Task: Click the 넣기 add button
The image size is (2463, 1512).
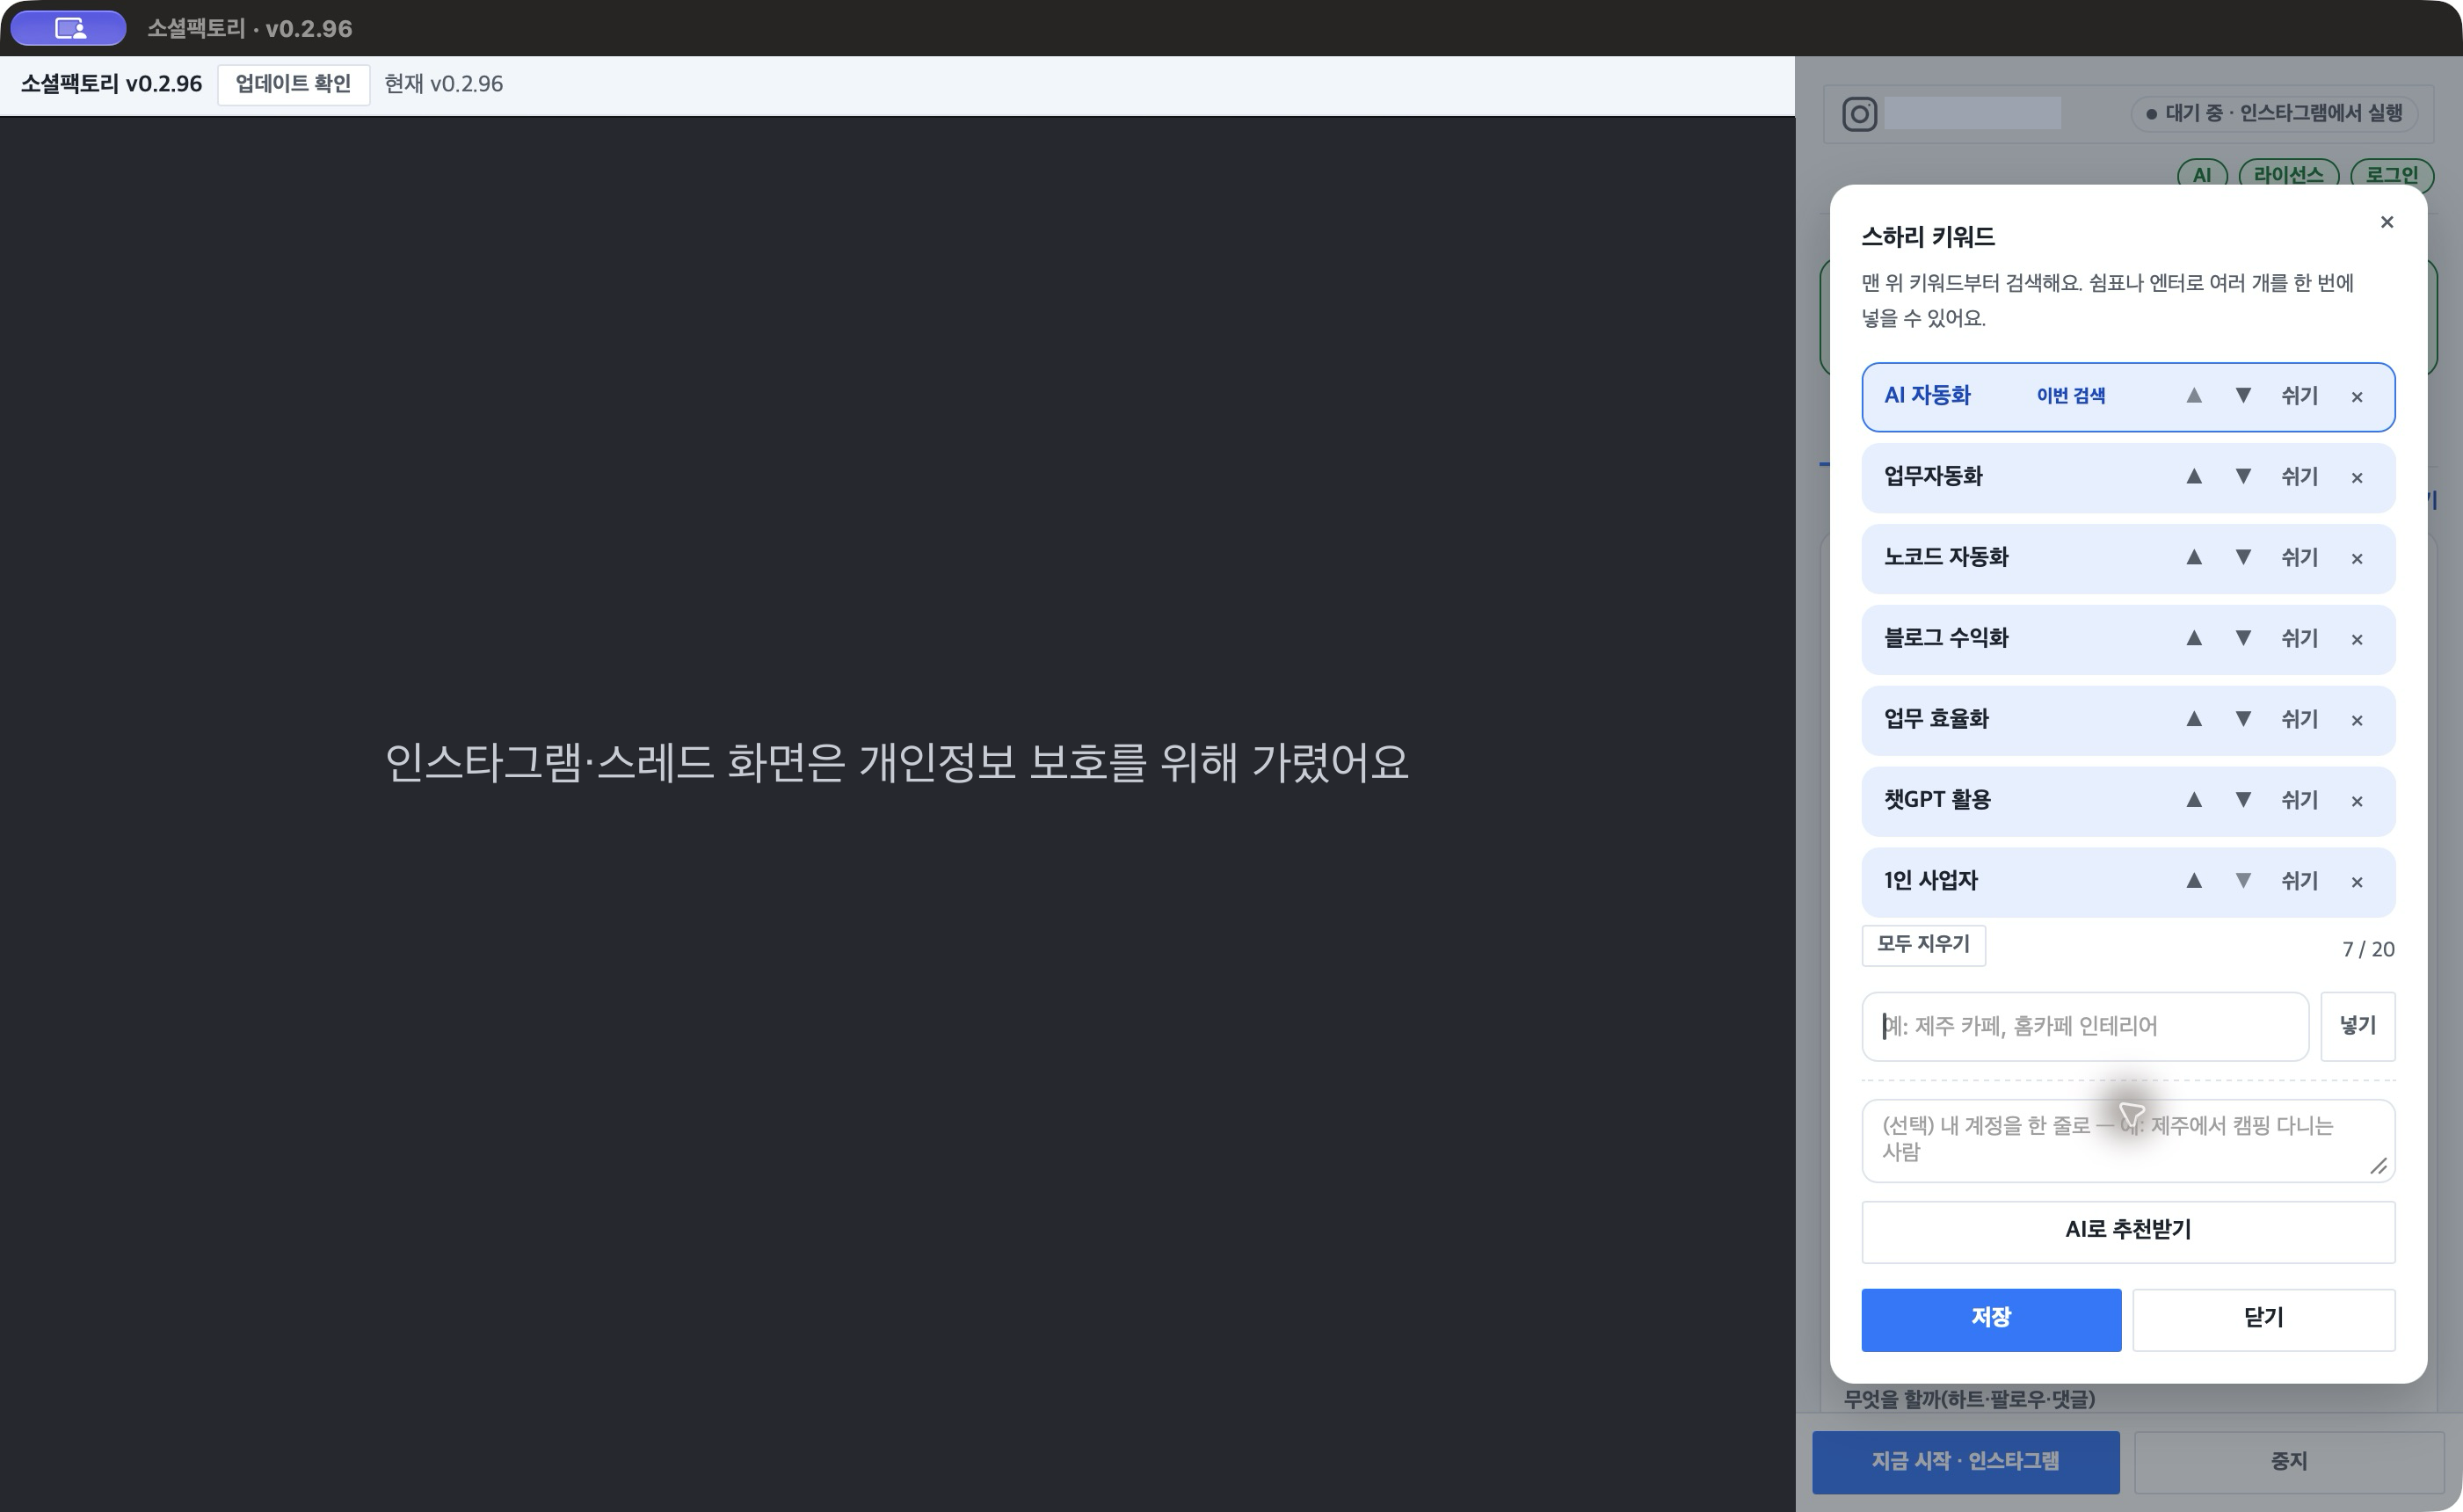Action: (x=2357, y=1026)
